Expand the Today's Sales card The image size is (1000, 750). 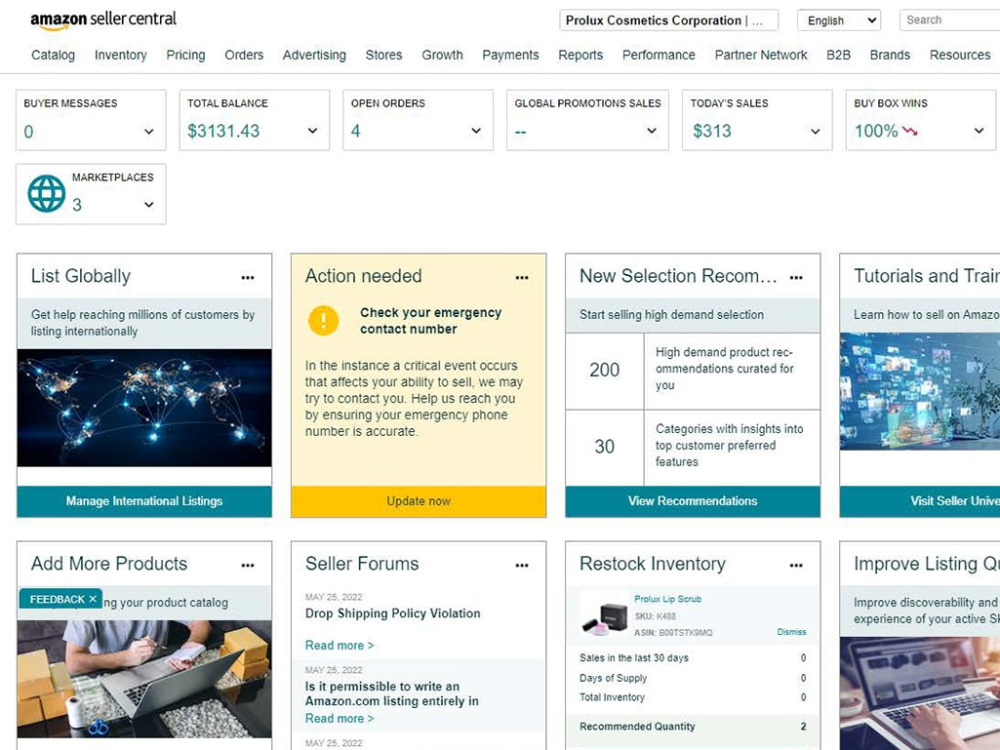(815, 131)
